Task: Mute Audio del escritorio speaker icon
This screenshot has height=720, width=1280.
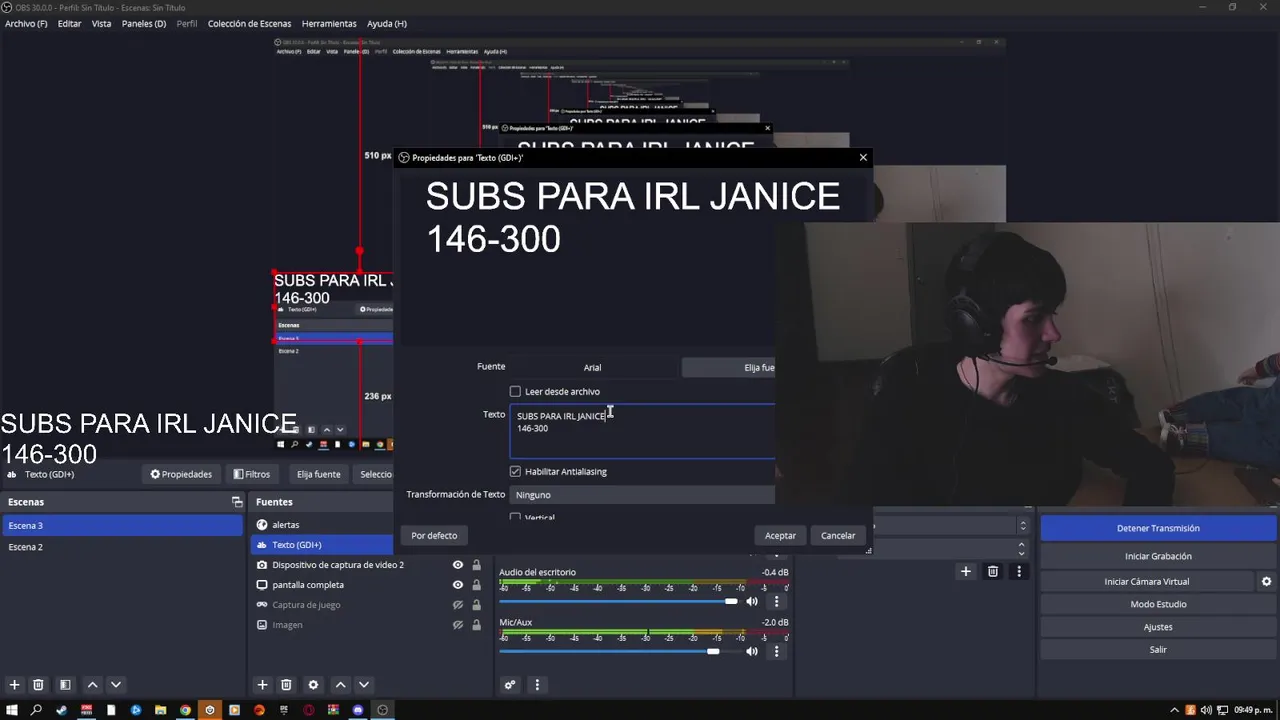Action: (752, 601)
